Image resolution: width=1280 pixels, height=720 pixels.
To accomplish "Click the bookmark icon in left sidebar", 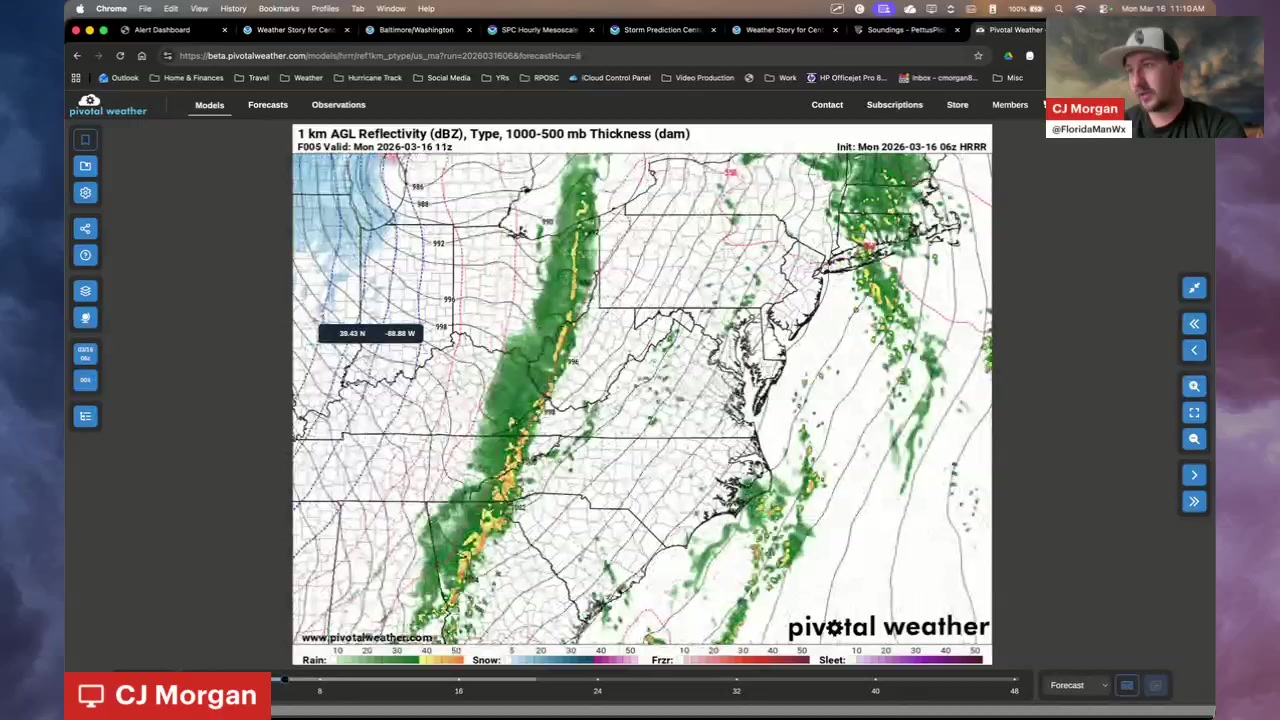I will click(85, 140).
